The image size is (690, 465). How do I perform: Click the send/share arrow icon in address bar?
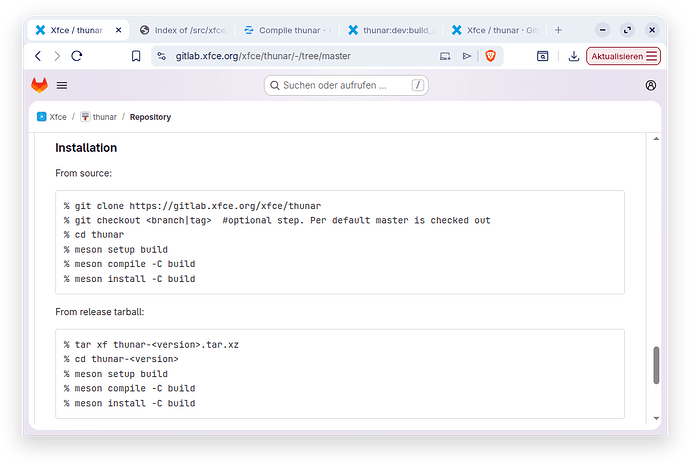[x=466, y=56]
